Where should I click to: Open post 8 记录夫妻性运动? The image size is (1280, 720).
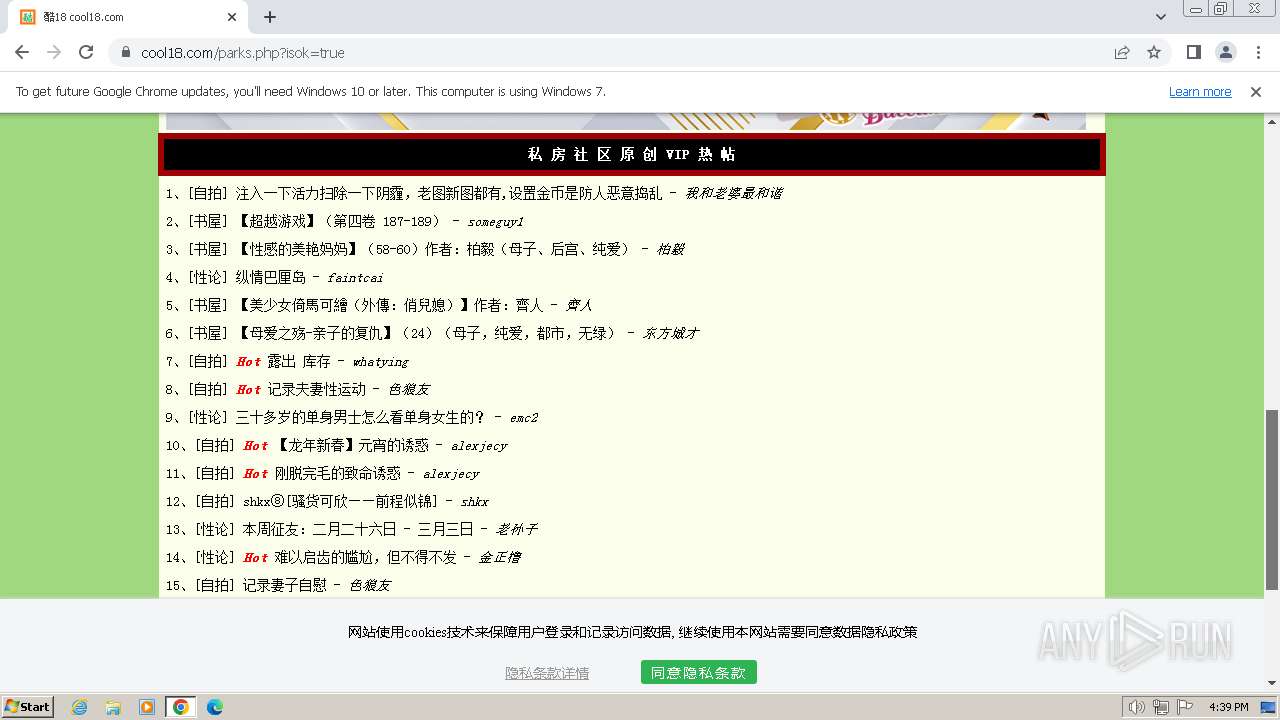click(316, 389)
